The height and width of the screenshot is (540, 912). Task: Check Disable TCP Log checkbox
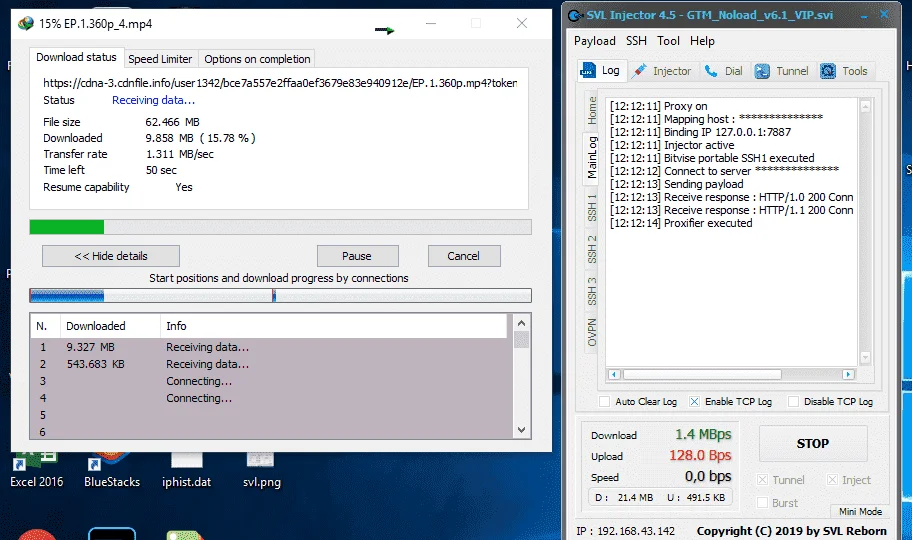point(793,402)
